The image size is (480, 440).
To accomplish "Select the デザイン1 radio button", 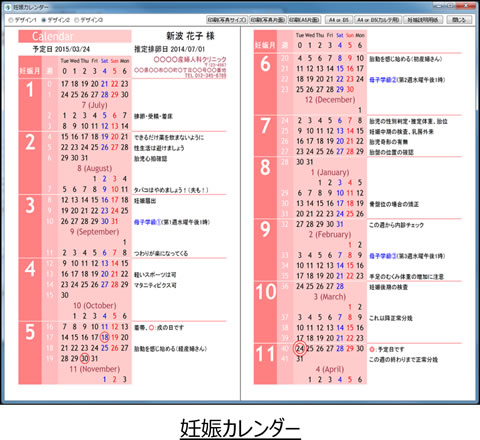I will [x=22, y=20].
